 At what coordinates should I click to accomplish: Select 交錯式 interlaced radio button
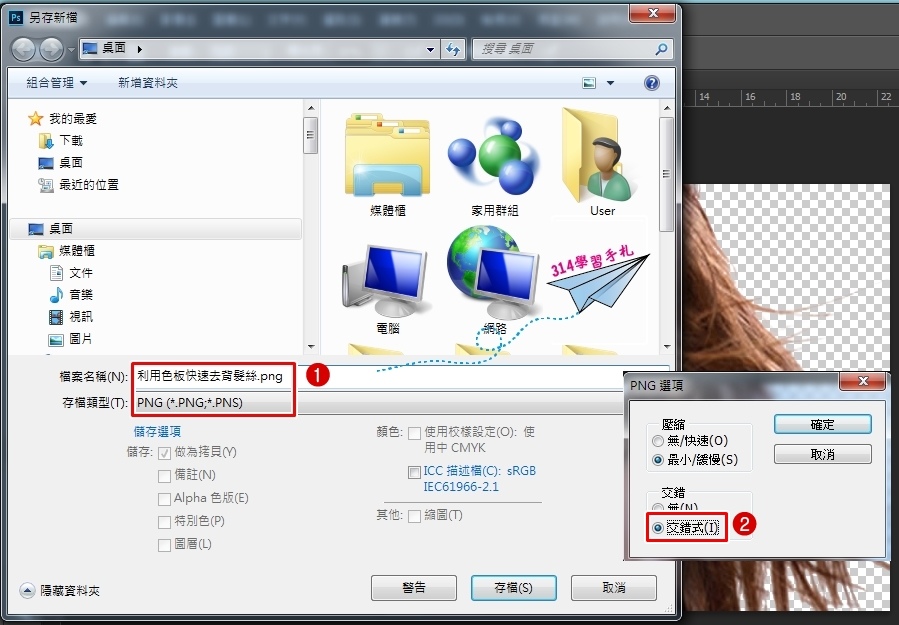pyautogui.click(x=658, y=528)
